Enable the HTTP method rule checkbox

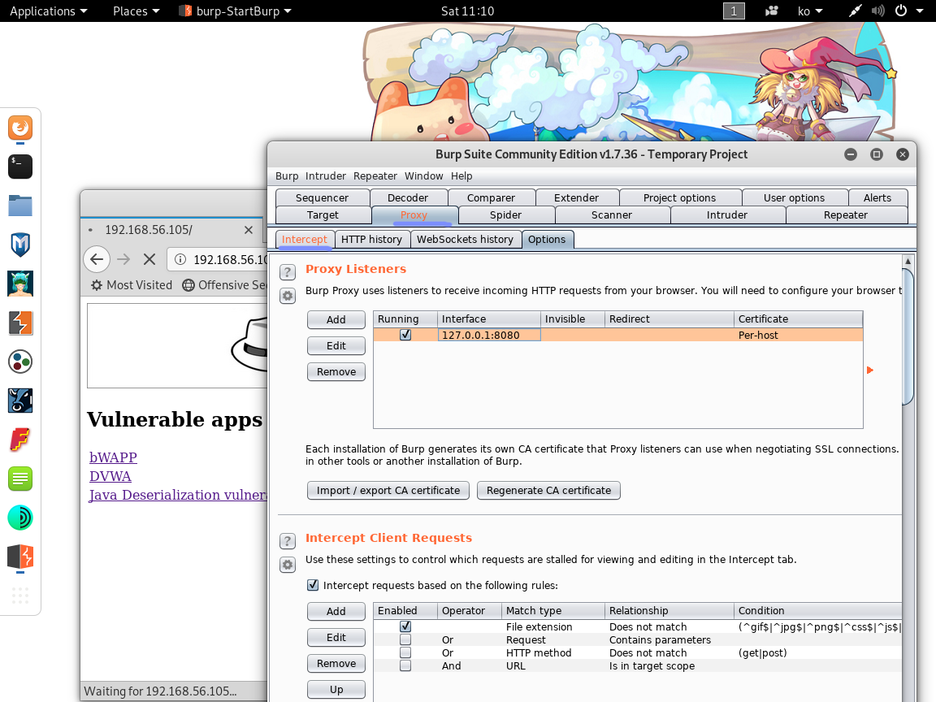click(405, 652)
